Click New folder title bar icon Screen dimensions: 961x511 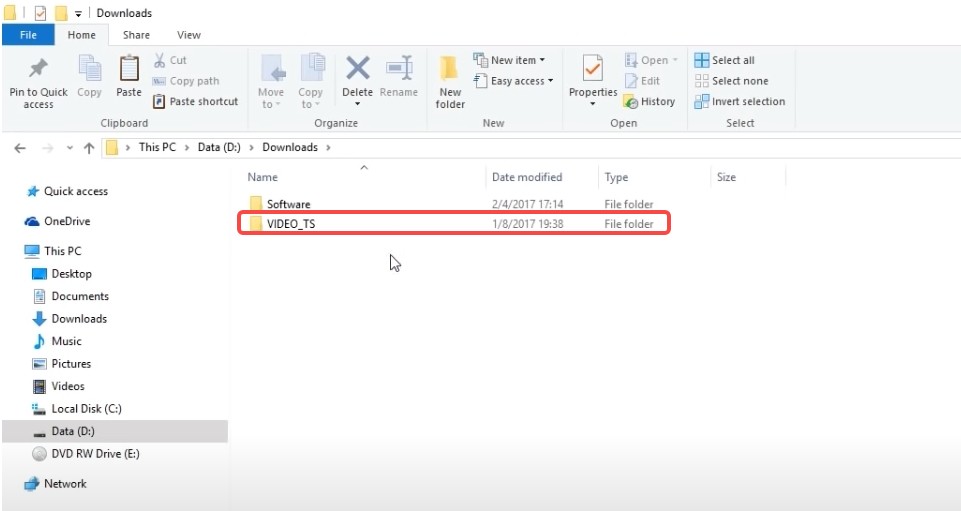pyautogui.click(x=61, y=13)
